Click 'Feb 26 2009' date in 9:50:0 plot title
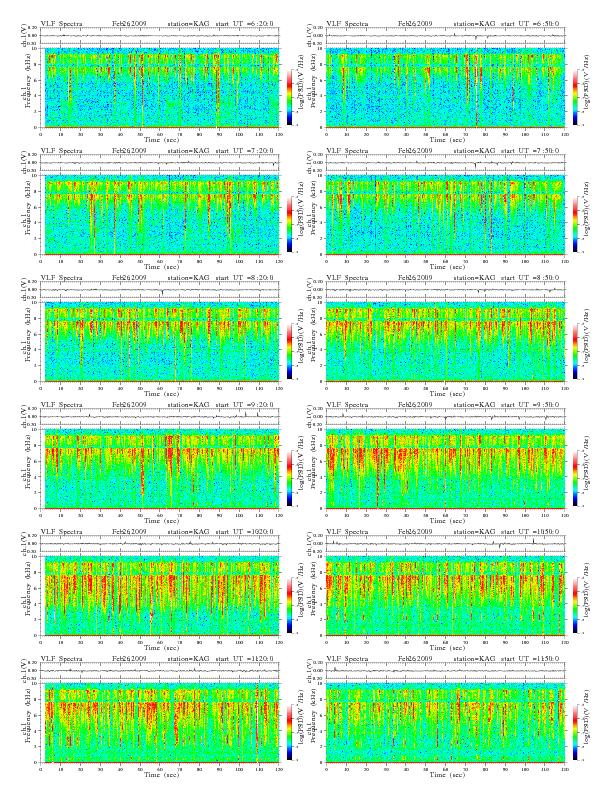612x792 pixels. click(x=415, y=405)
